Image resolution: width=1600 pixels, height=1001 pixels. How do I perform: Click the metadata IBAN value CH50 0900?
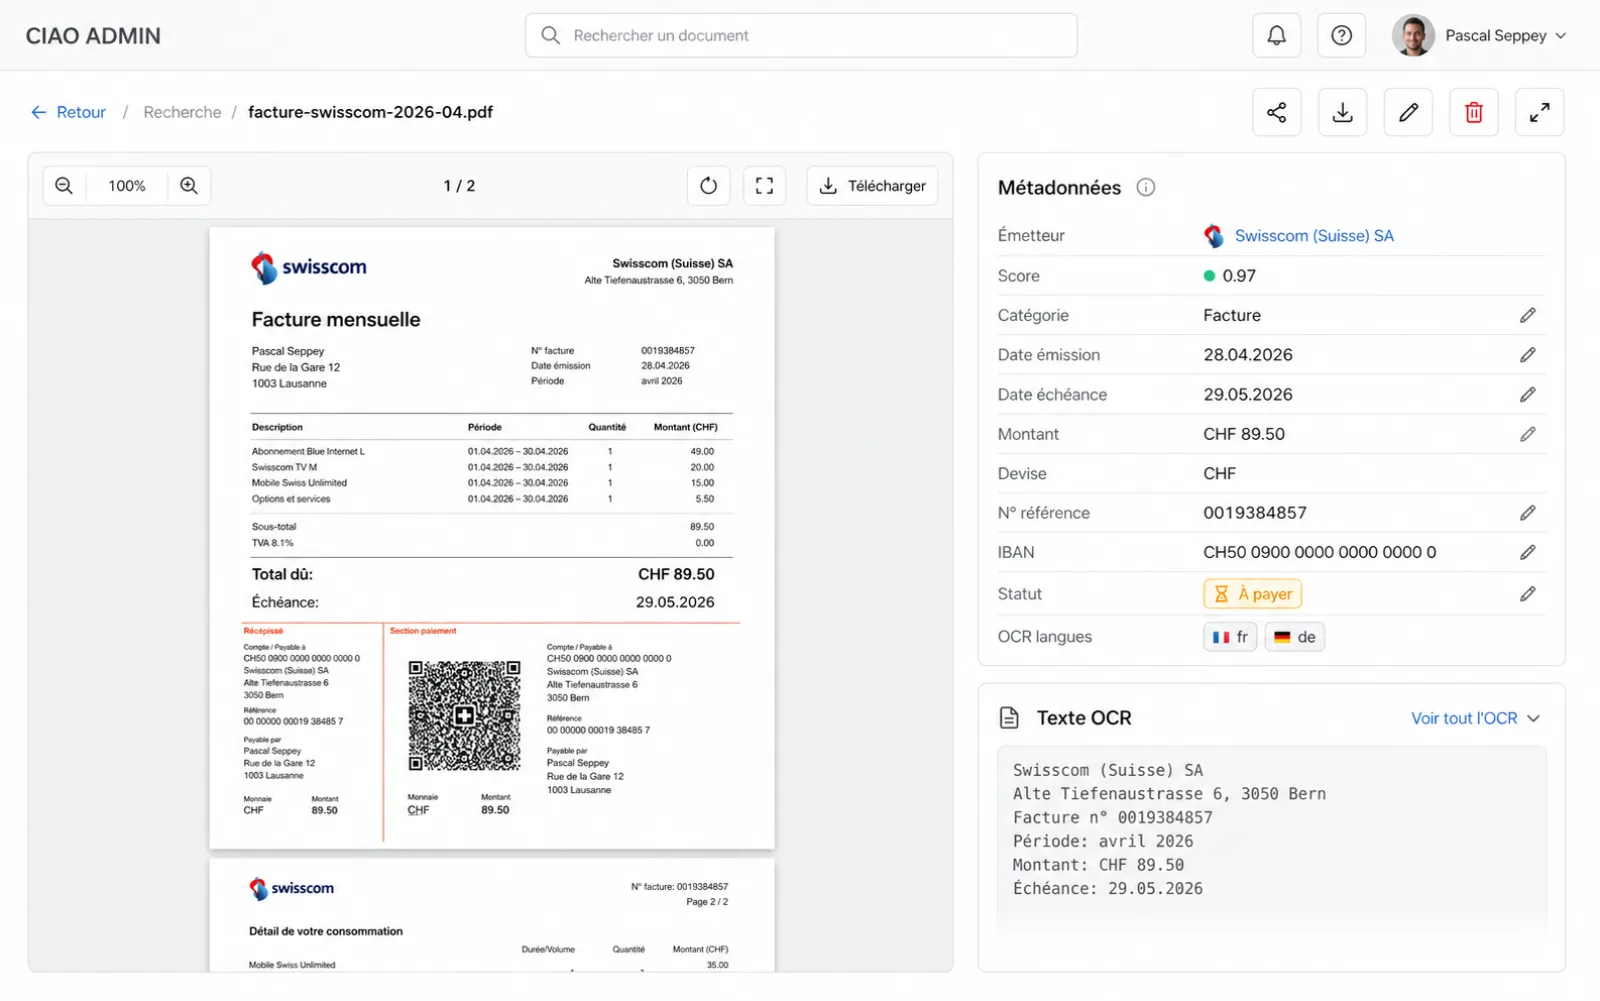(x=1320, y=552)
